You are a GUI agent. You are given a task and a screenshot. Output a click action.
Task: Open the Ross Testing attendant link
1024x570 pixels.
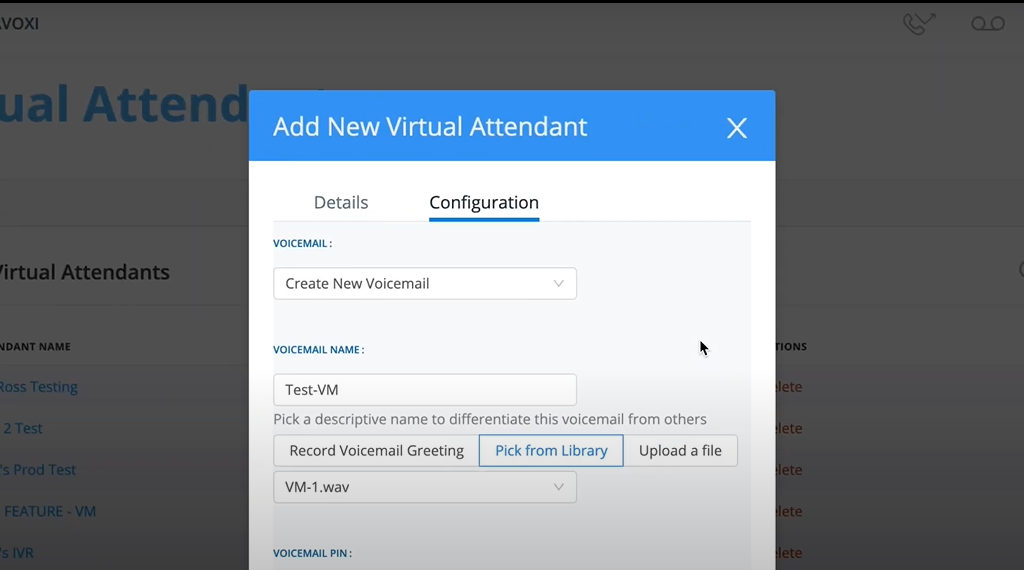click(40, 387)
